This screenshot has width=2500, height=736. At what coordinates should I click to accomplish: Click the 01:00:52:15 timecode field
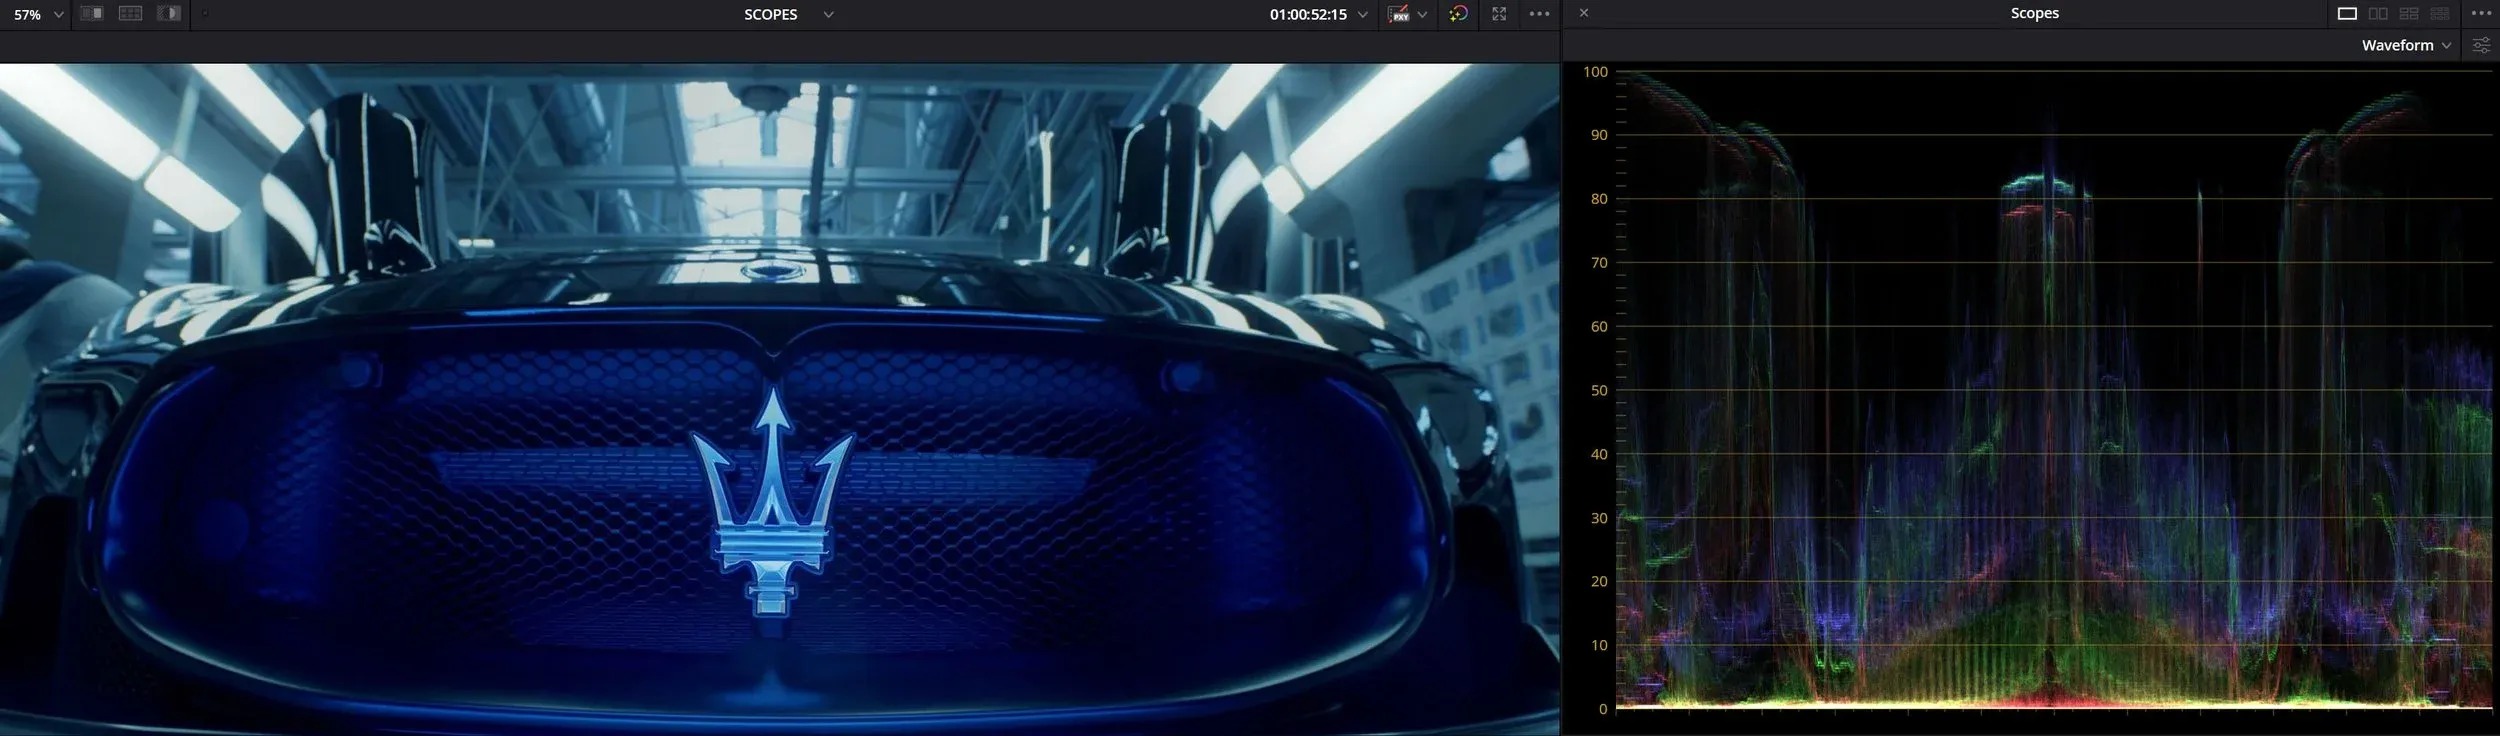click(1308, 15)
